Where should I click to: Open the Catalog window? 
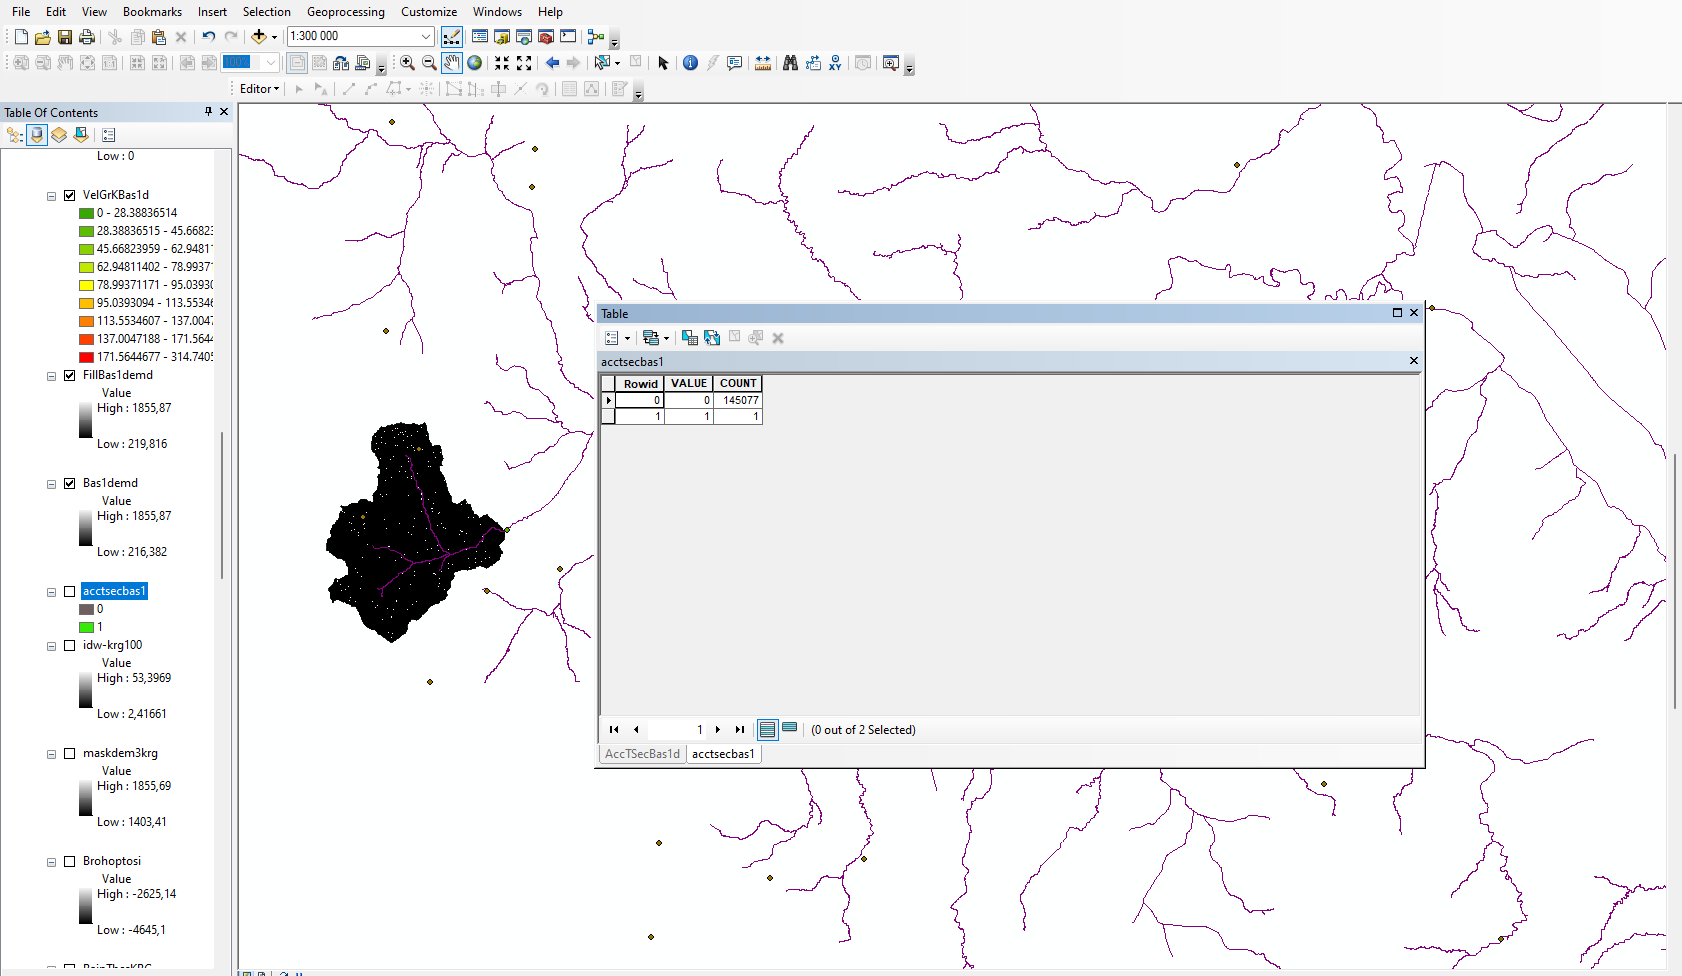point(502,37)
